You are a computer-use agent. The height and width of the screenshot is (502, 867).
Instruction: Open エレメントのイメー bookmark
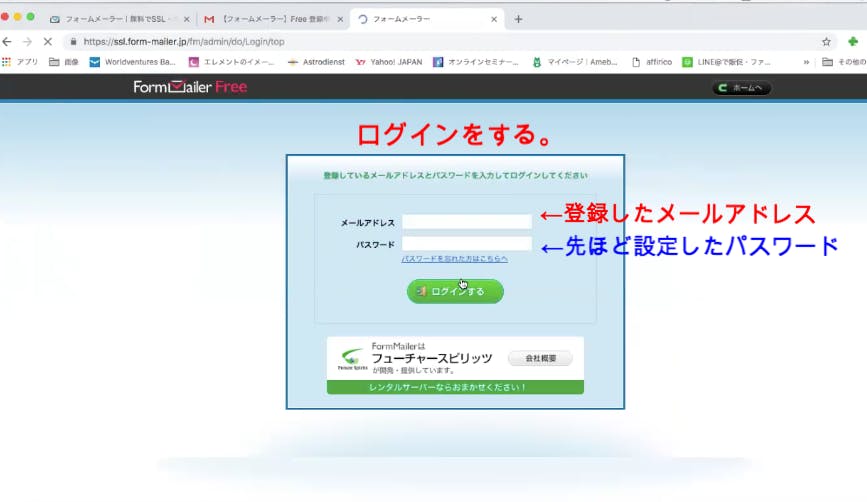tap(231, 62)
